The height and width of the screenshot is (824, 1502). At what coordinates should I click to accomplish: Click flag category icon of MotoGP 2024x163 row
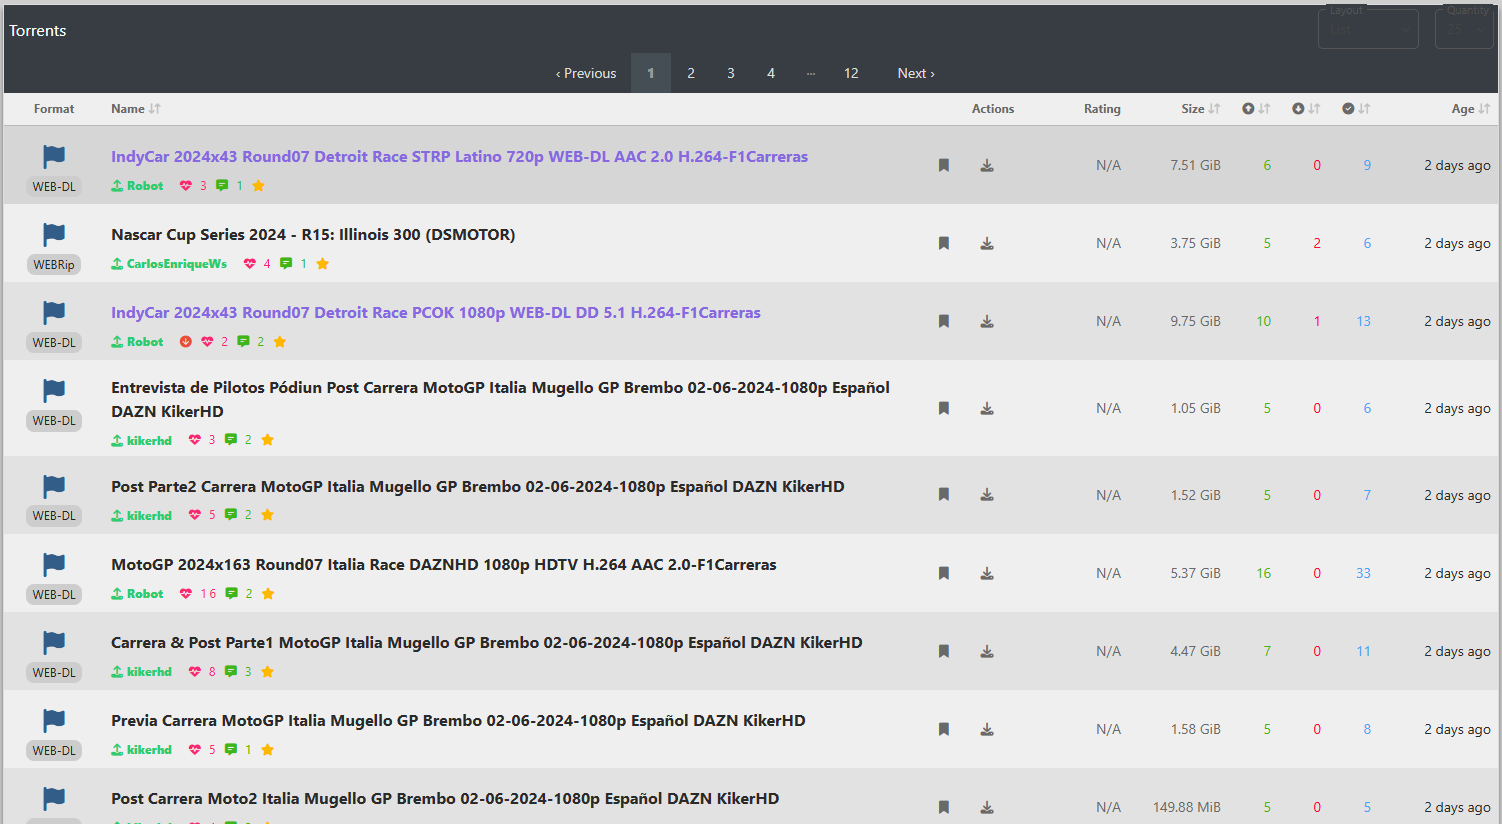tap(54, 565)
